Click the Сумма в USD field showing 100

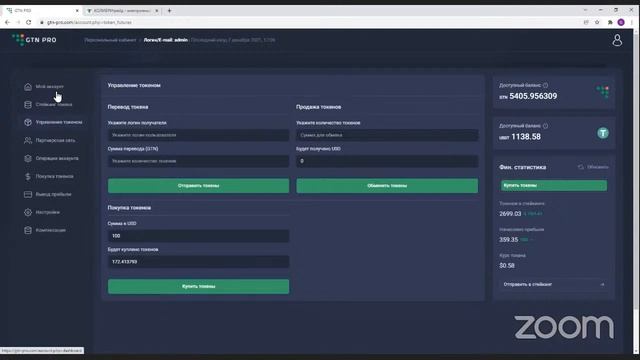point(198,236)
